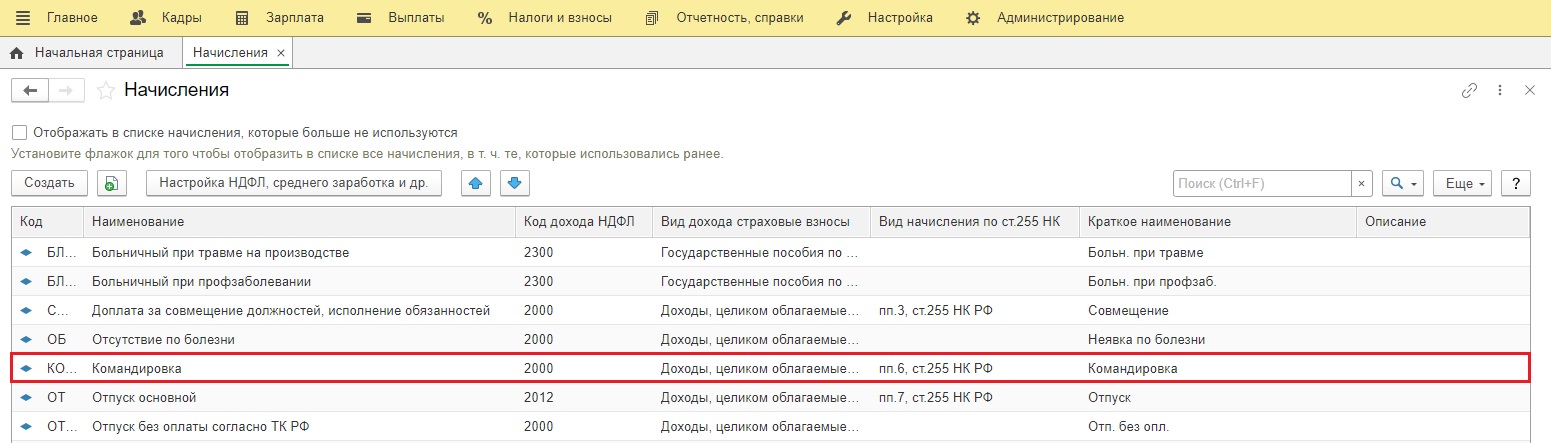Sort by Вид дохода страховые взносы header
This screenshot has width=1551, height=443.
click(x=762, y=221)
